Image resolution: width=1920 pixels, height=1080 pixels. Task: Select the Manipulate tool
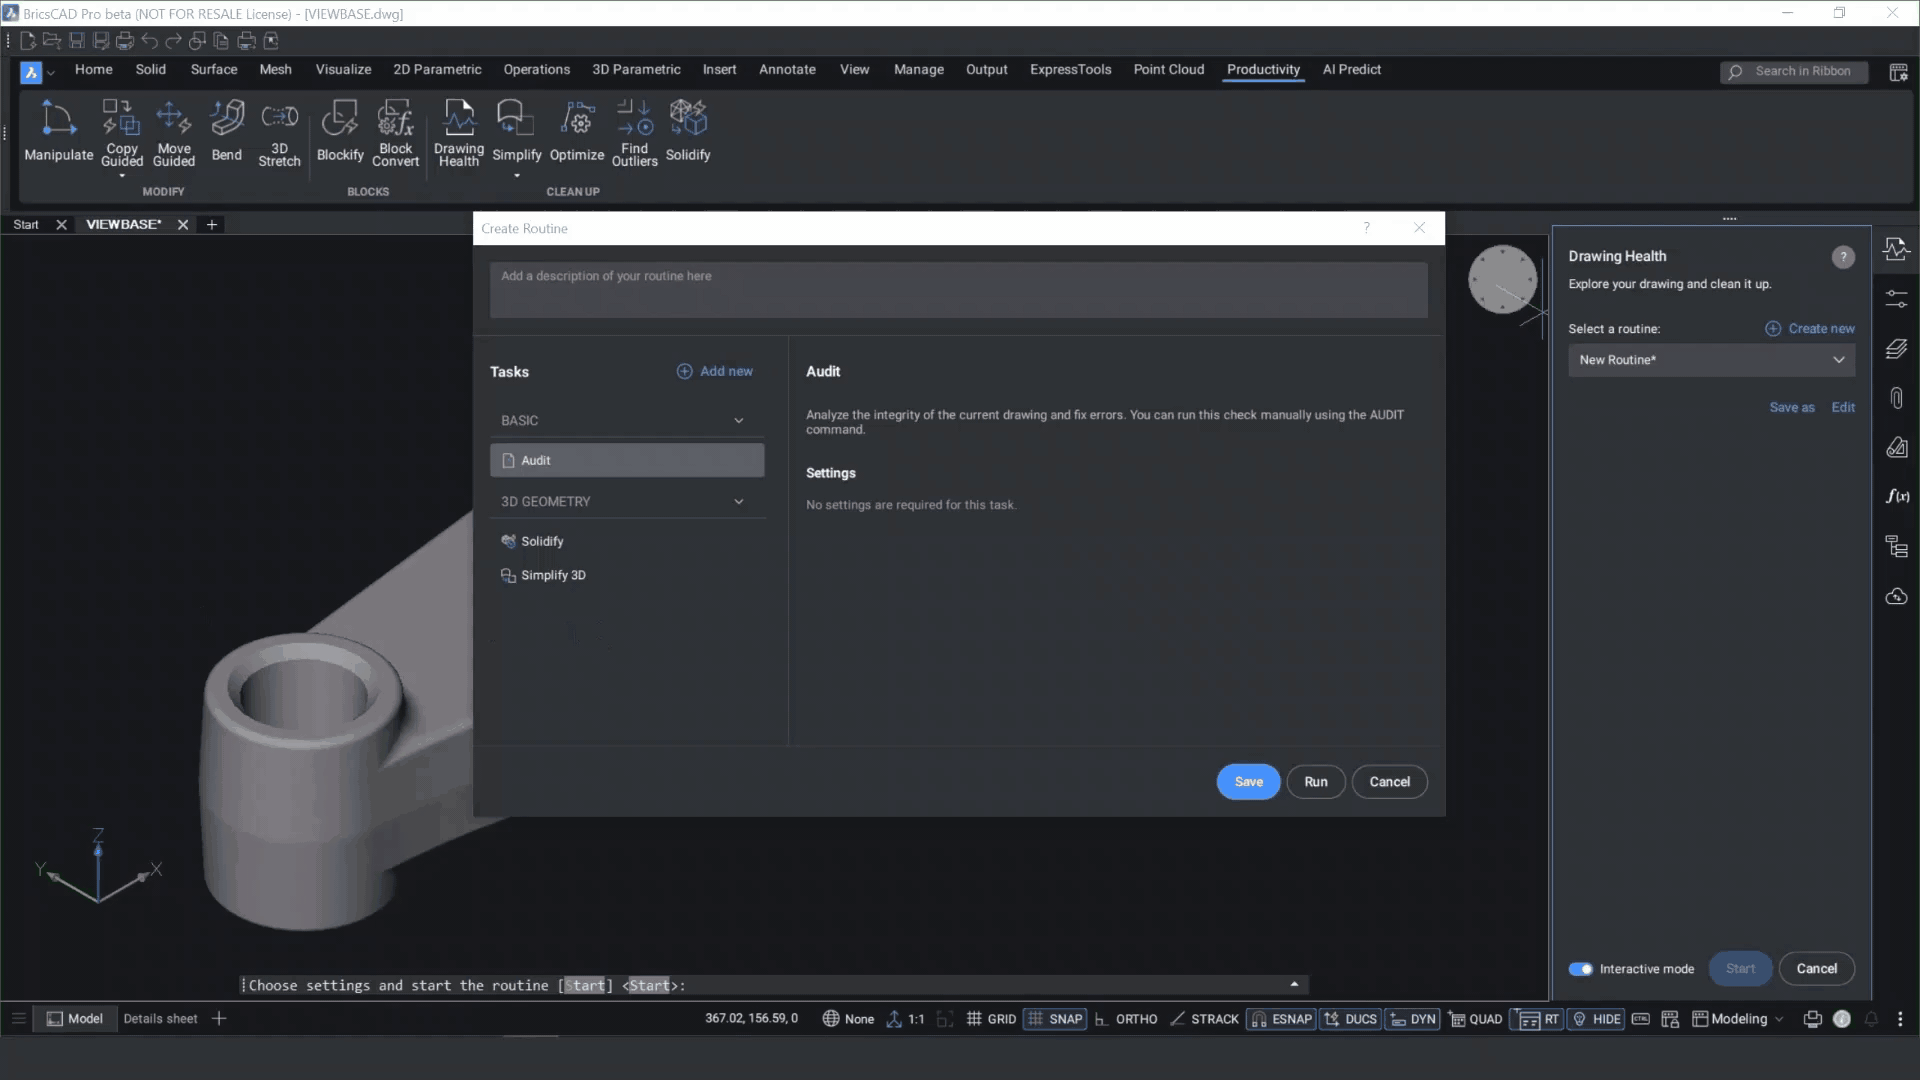point(58,131)
